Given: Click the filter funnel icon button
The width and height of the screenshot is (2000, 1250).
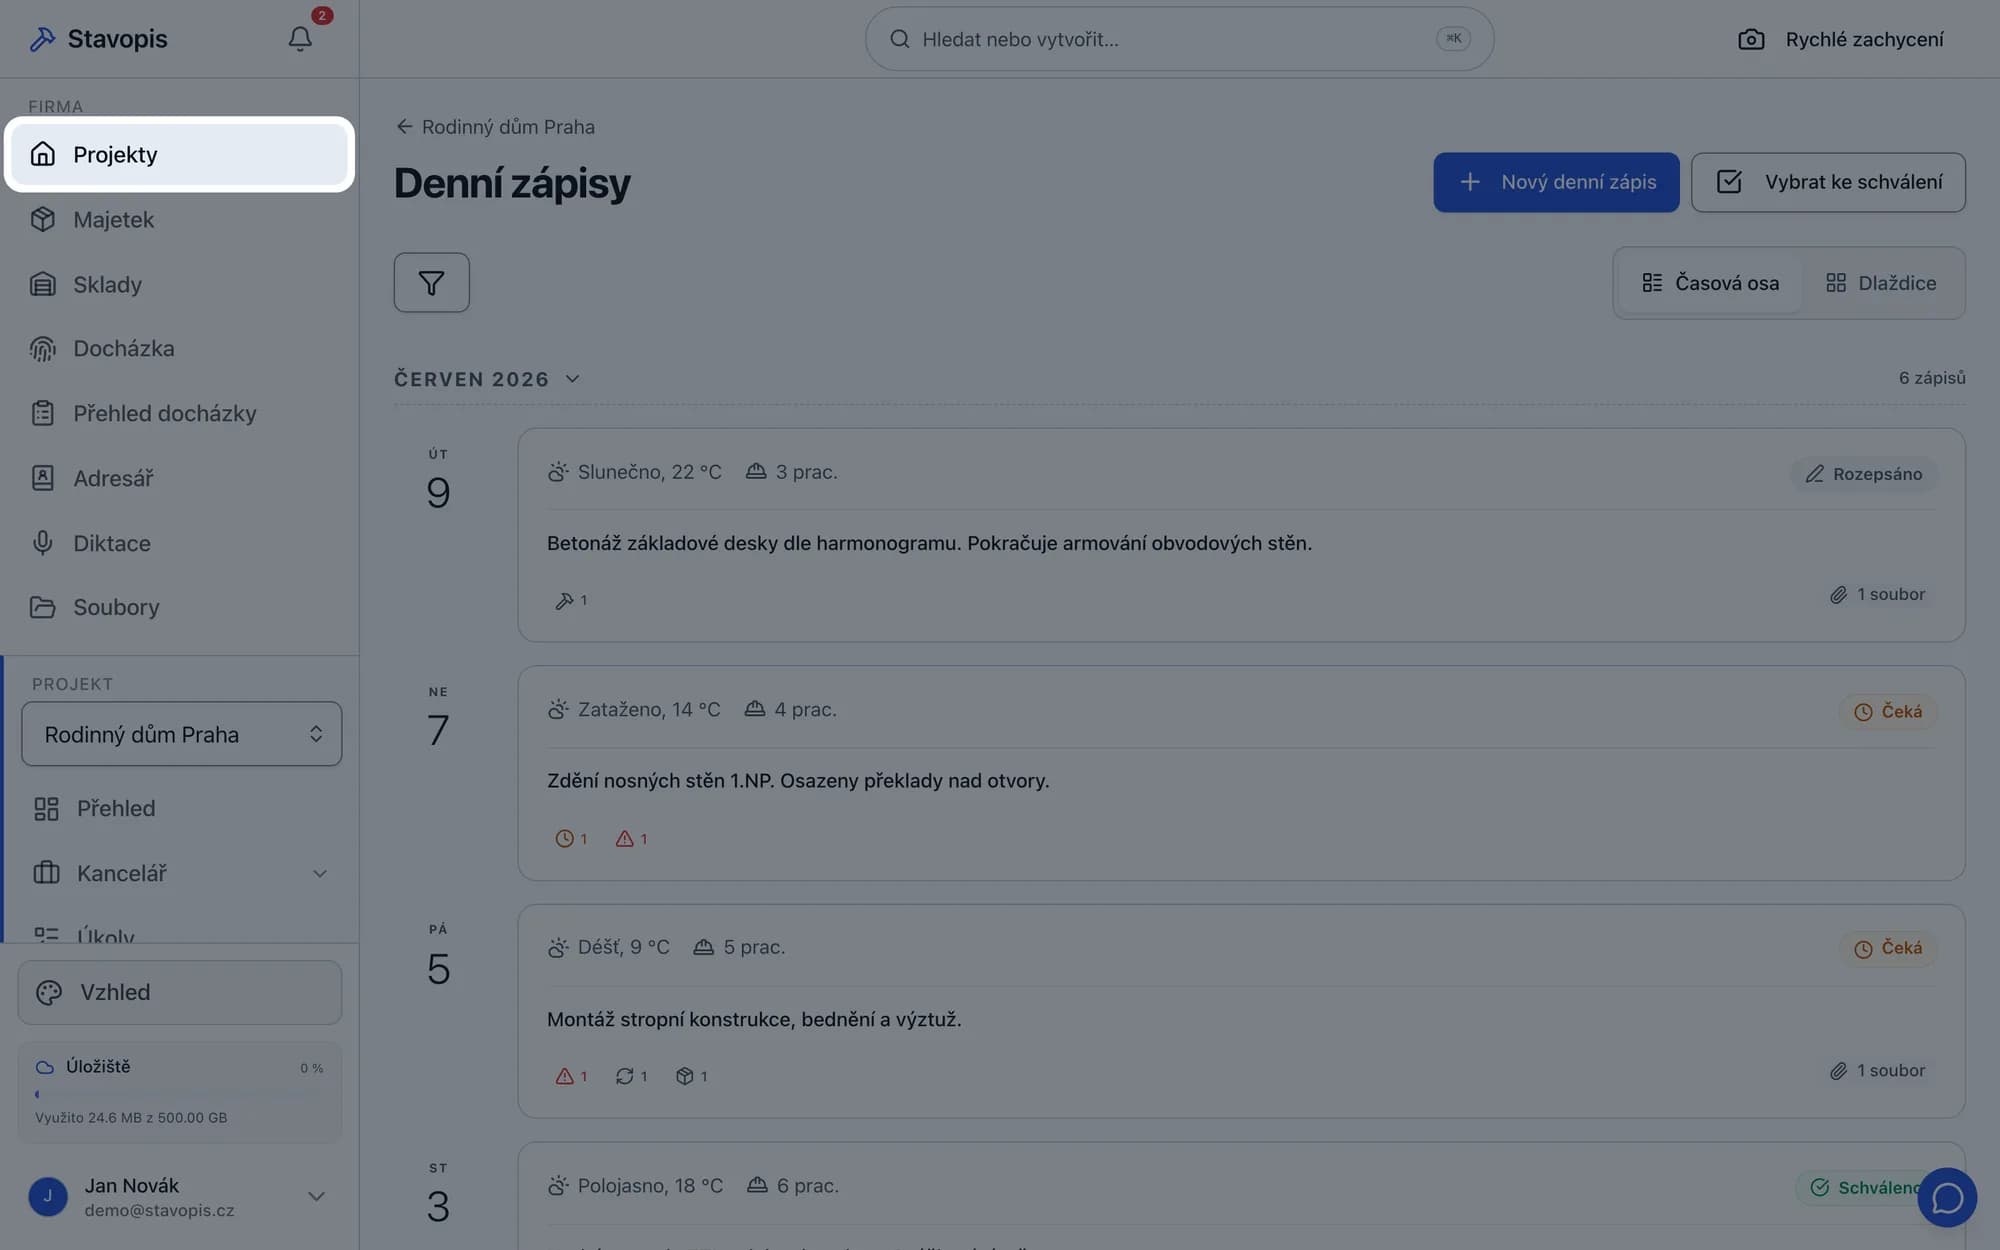Looking at the screenshot, I should [431, 283].
